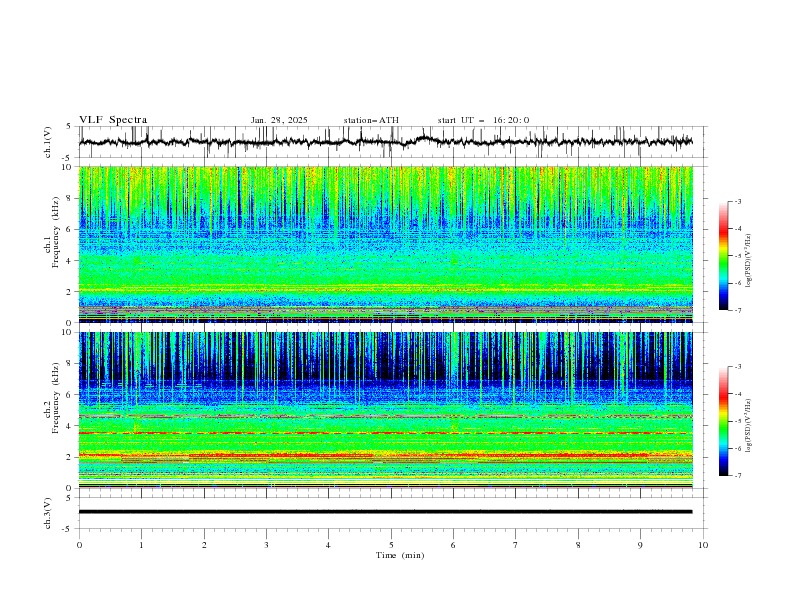Click the x-axis tick label "9"

(640, 545)
